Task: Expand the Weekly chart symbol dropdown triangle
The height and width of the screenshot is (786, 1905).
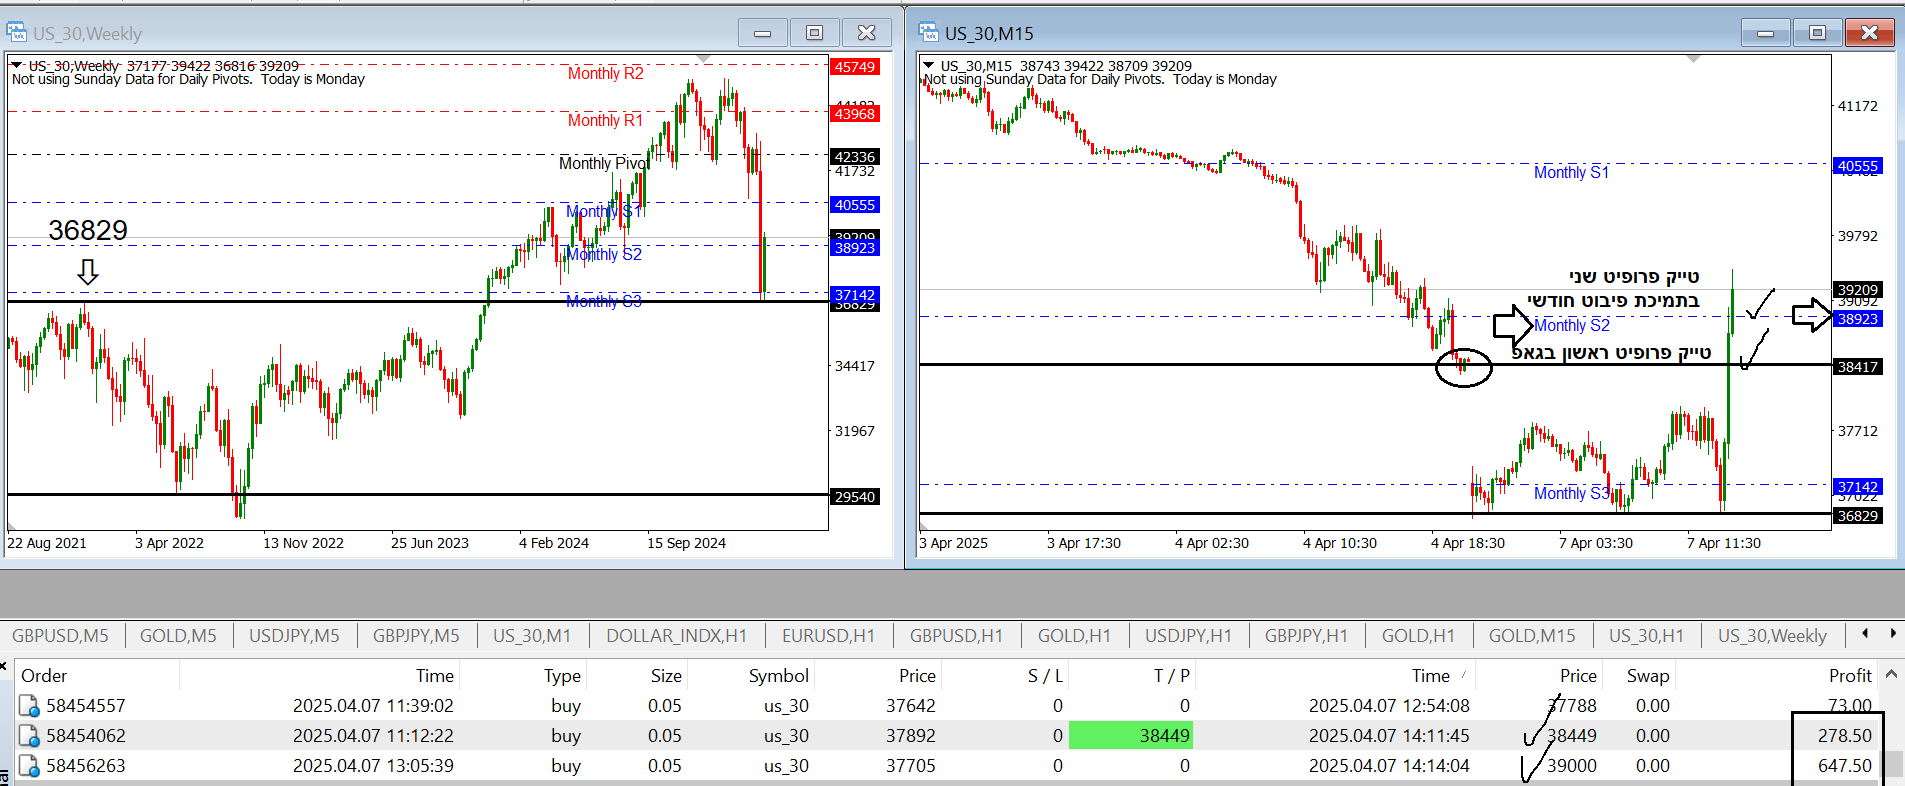Action: pos(17,65)
